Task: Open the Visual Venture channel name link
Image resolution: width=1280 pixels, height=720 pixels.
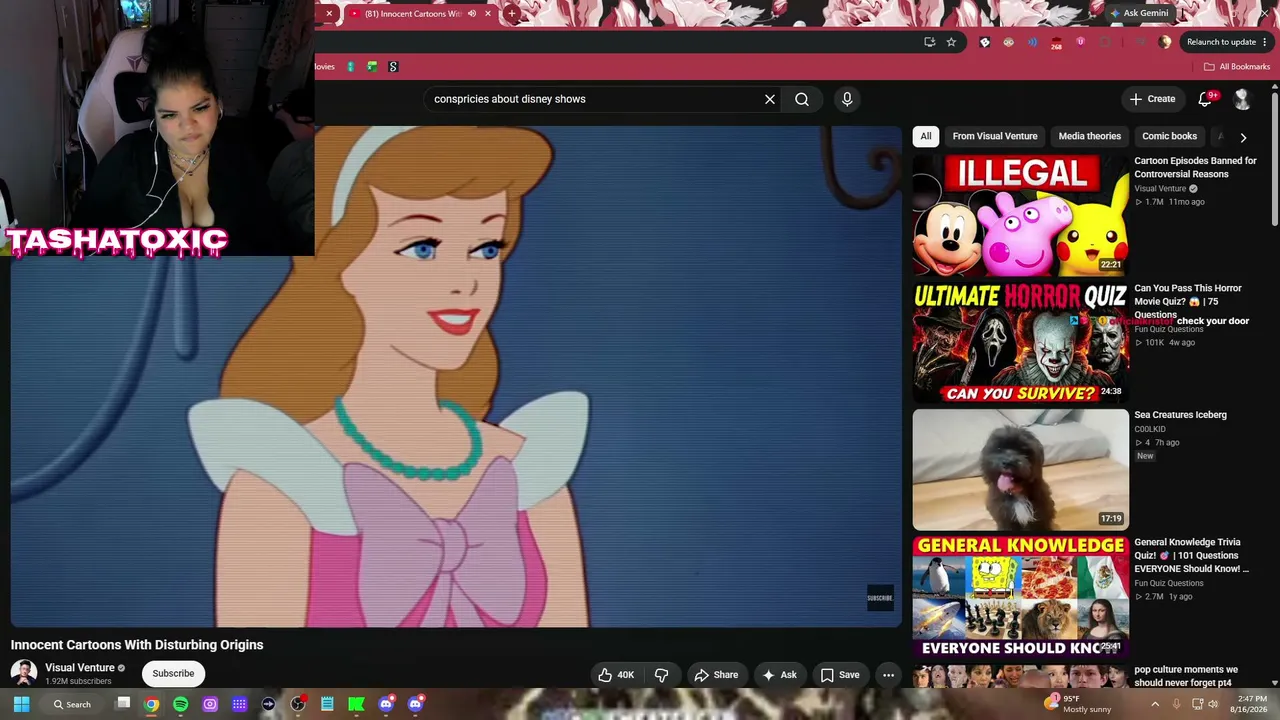Action: (80, 668)
